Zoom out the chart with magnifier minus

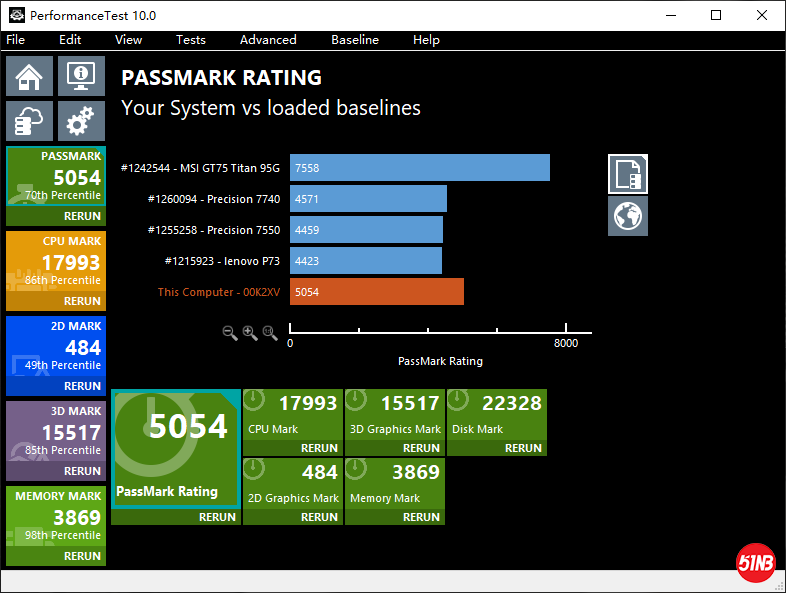pyautogui.click(x=230, y=333)
